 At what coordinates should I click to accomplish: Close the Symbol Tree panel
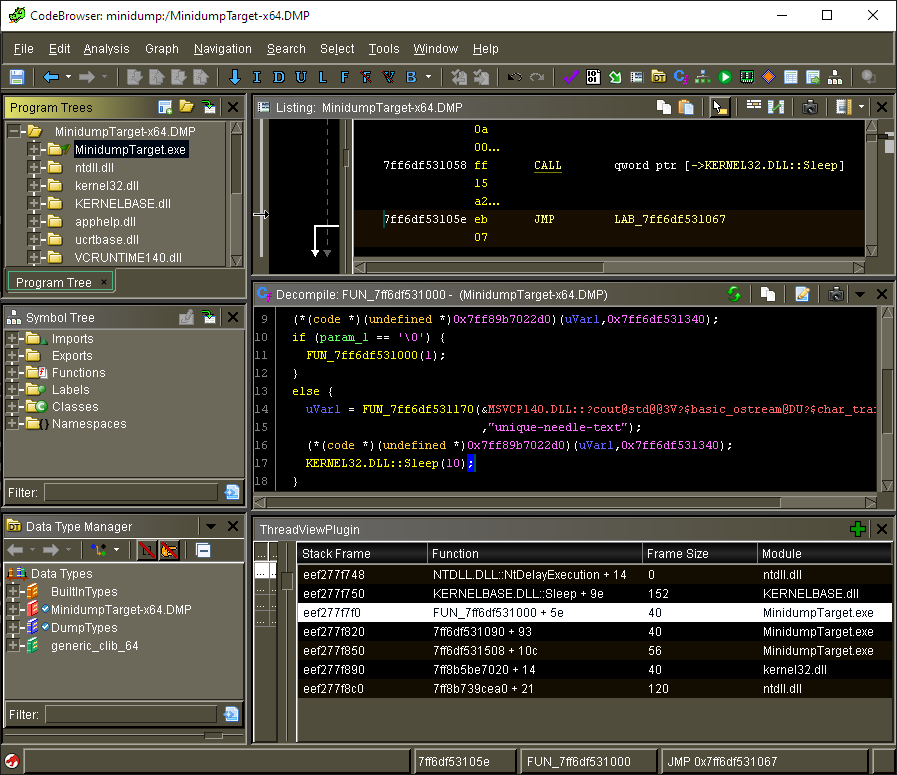[233, 317]
